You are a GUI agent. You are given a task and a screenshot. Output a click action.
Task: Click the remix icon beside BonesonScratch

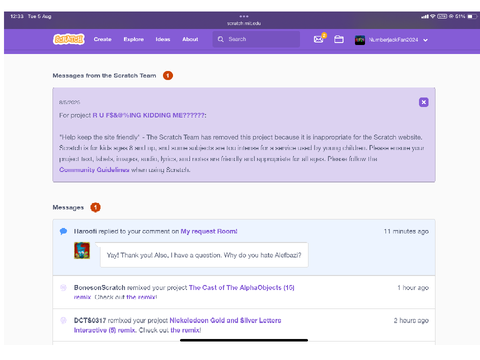pos(63,287)
